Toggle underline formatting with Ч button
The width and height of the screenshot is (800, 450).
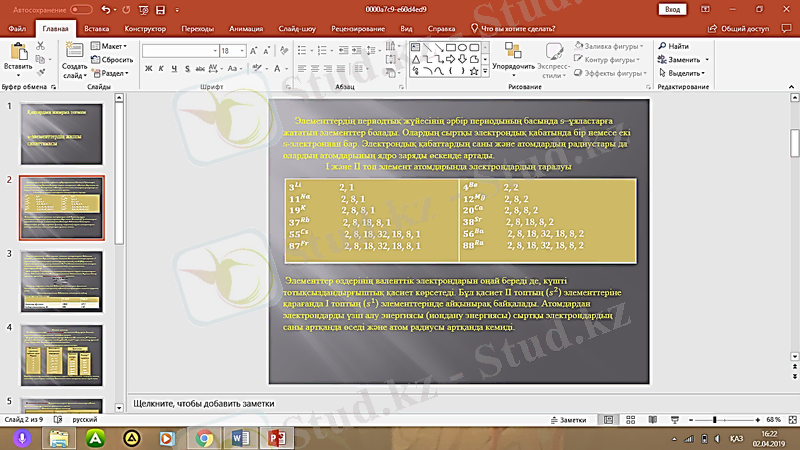[174, 69]
